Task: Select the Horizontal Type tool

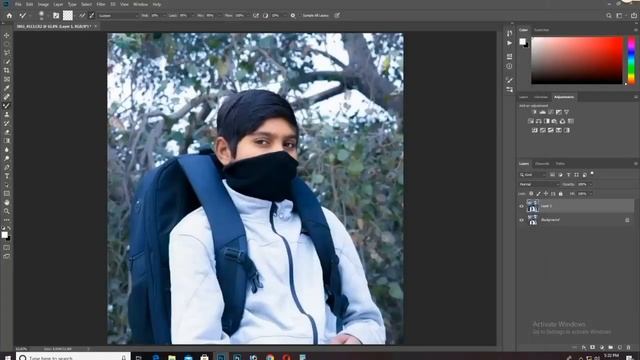Action: pos(7,176)
